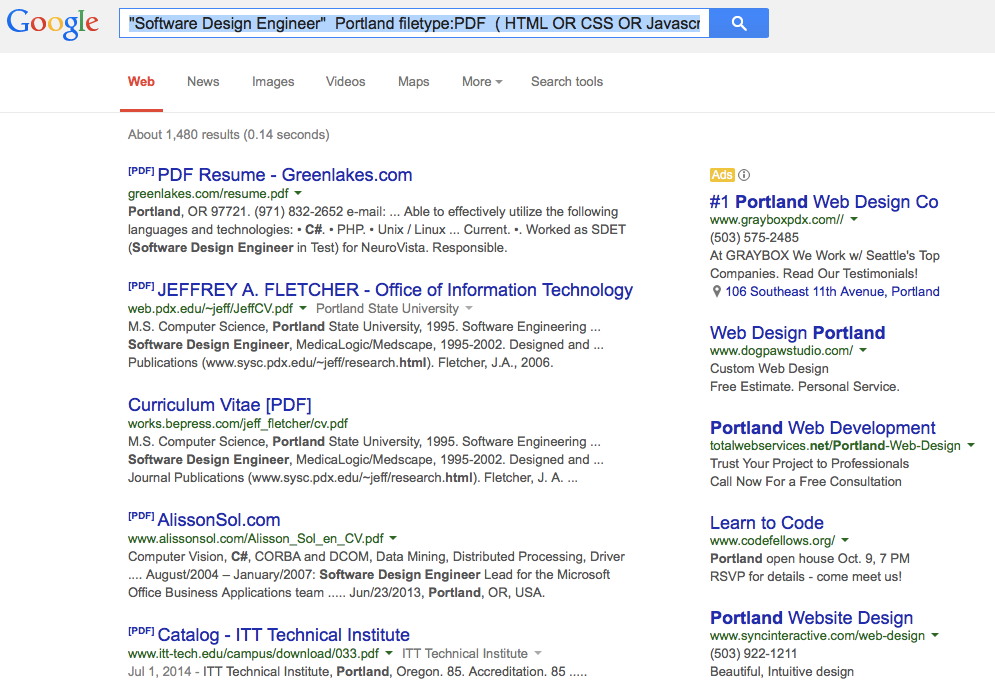Image resolution: width=995 pixels, height=680 pixels.
Task: Expand arrow next to totalwebservices.net URL
Action: pos(971,445)
